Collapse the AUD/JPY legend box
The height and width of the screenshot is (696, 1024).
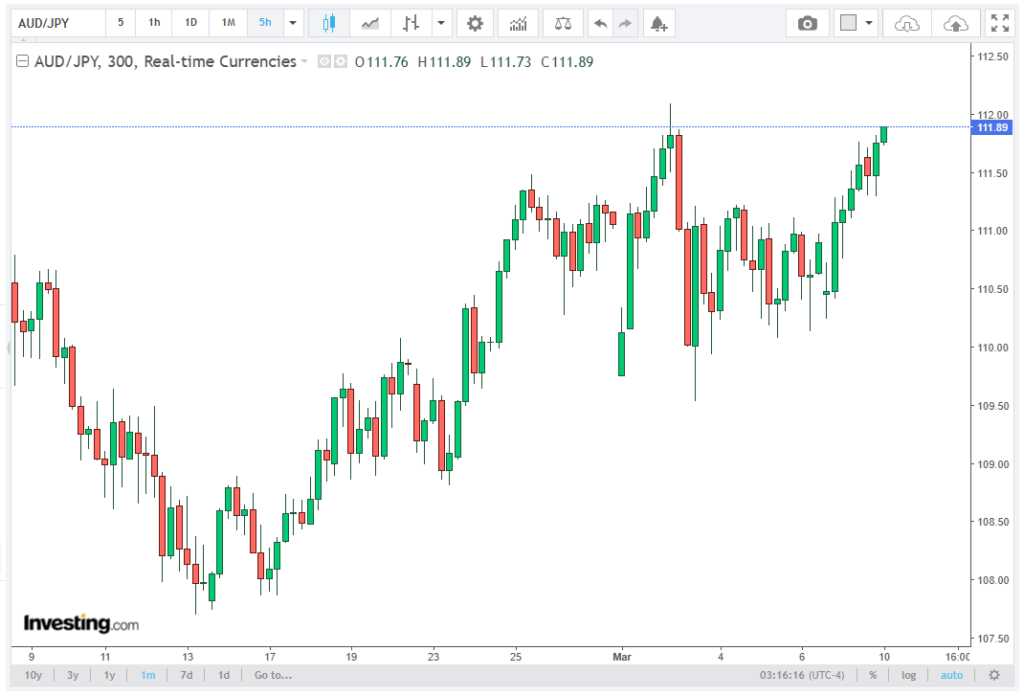pyautogui.click(x=22, y=62)
